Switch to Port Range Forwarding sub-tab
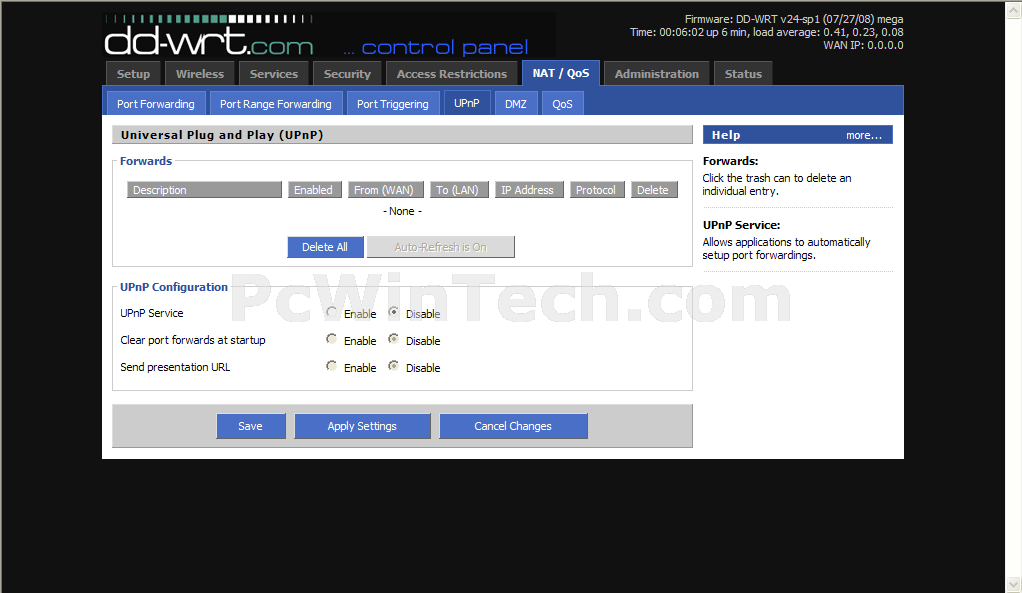Screen dimensions: 1022x593 pyautogui.click(x=276, y=104)
